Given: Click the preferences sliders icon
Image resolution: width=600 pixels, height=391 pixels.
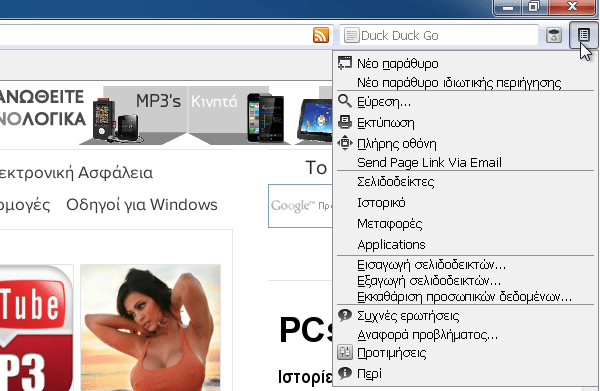Looking at the screenshot, I should (345, 352).
